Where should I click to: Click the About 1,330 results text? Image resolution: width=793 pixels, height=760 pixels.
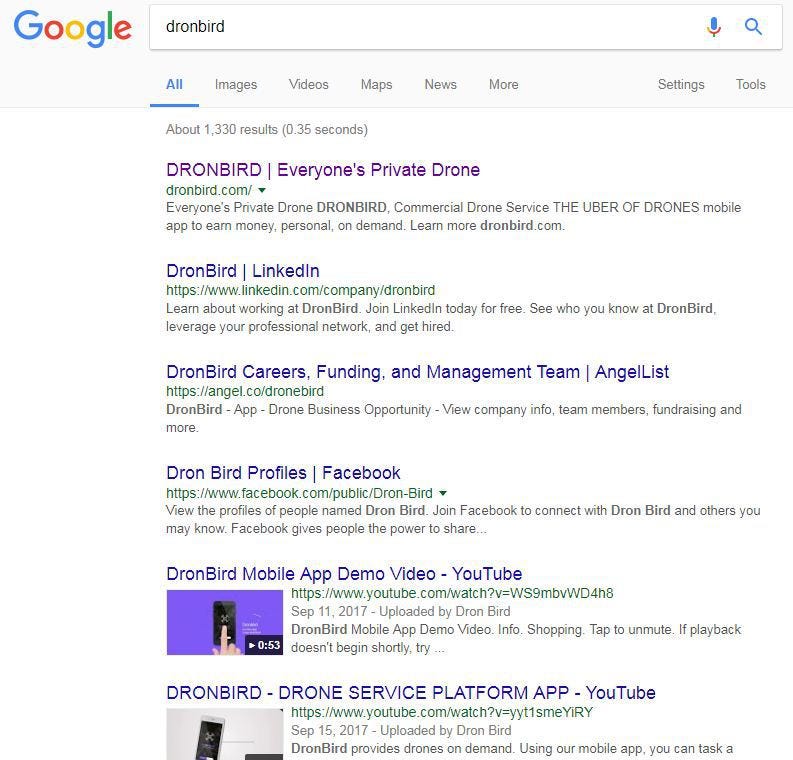tap(267, 129)
